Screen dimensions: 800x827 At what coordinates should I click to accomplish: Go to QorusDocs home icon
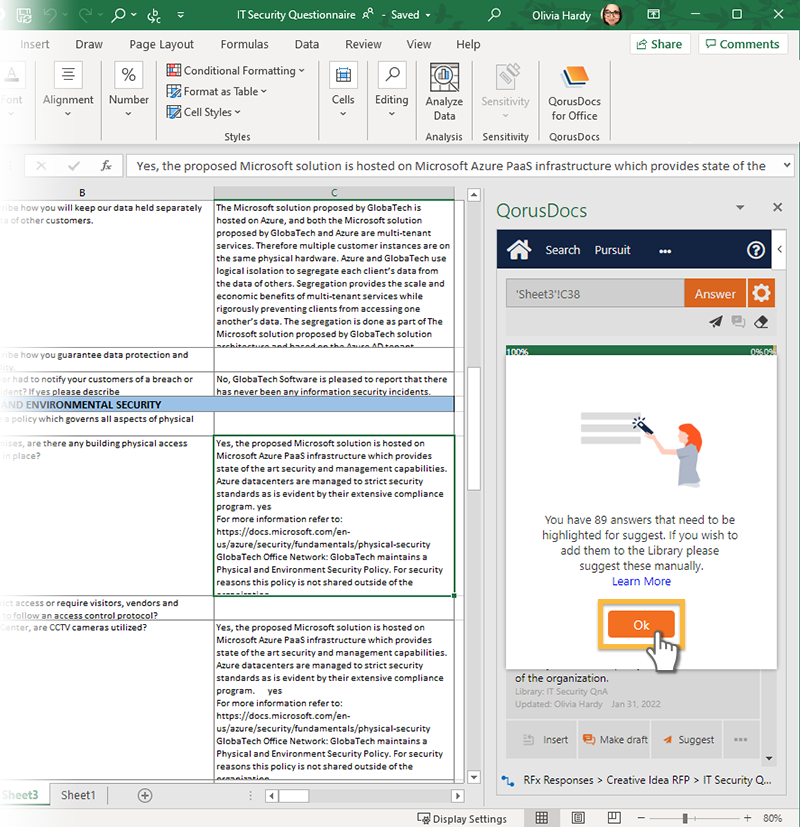(518, 250)
